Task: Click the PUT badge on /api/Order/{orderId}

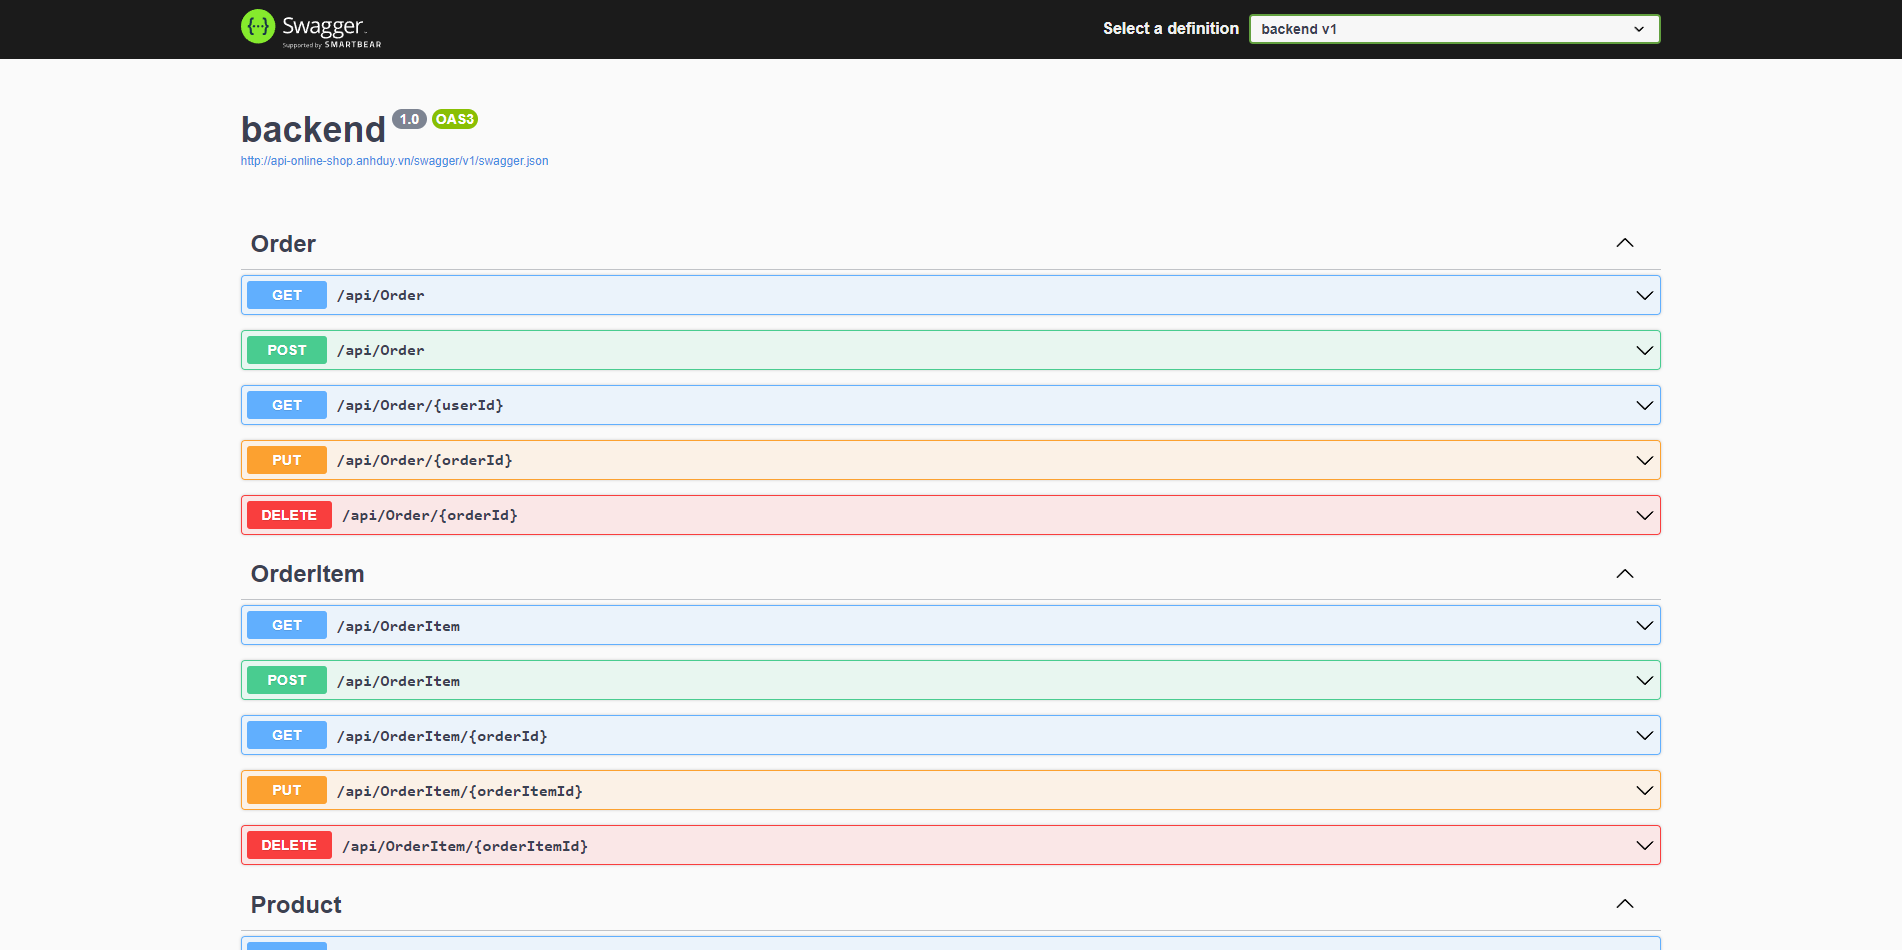Action: pyautogui.click(x=286, y=460)
